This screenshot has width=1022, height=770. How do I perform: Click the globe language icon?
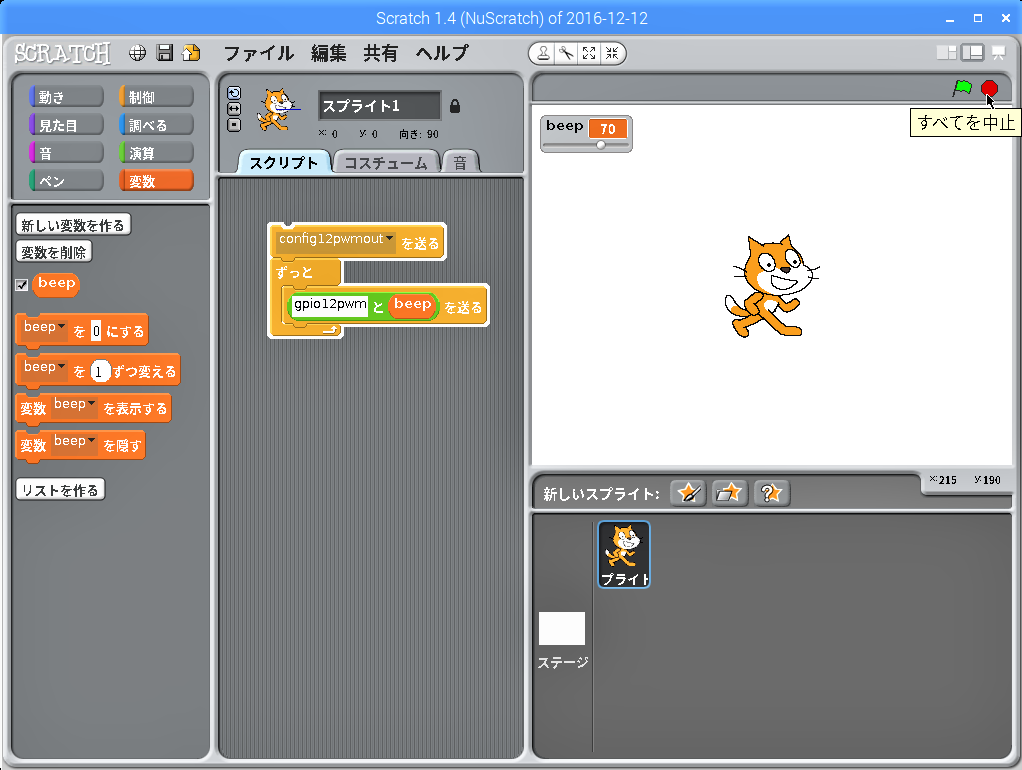click(138, 53)
